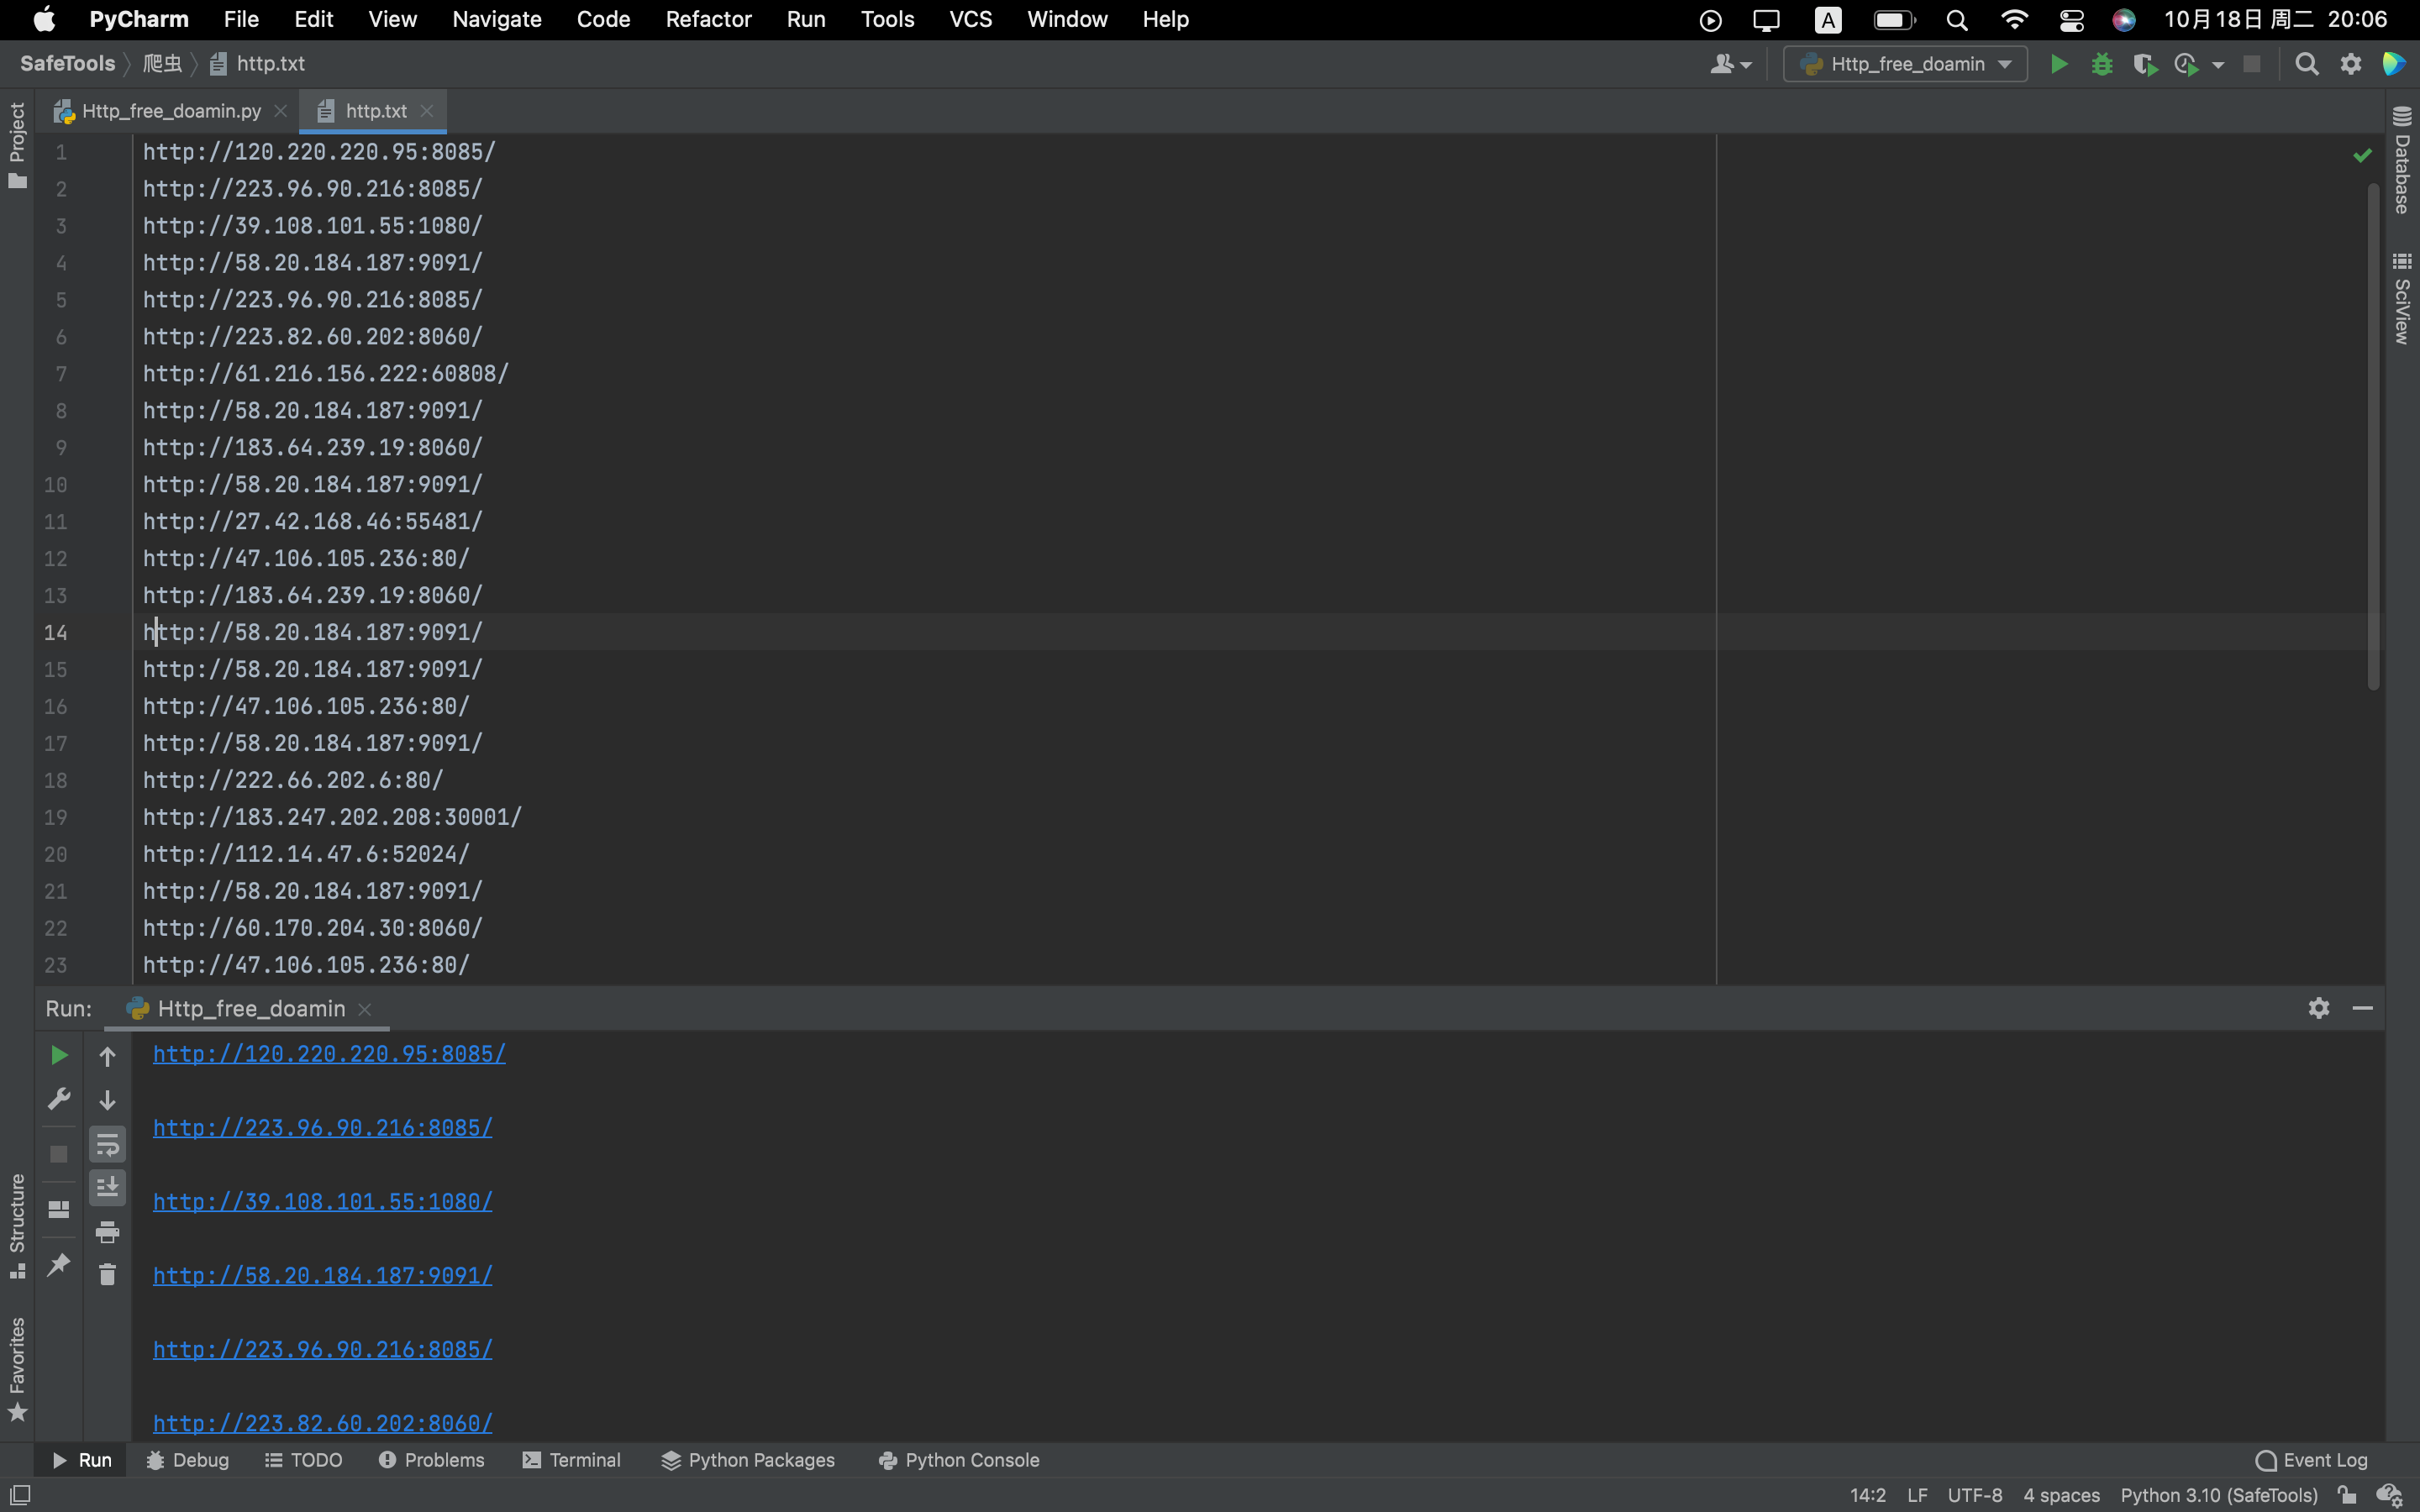Open Http_free_doamin run configuration dropdown
The image size is (2420, 1512).
coord(1906,65)
